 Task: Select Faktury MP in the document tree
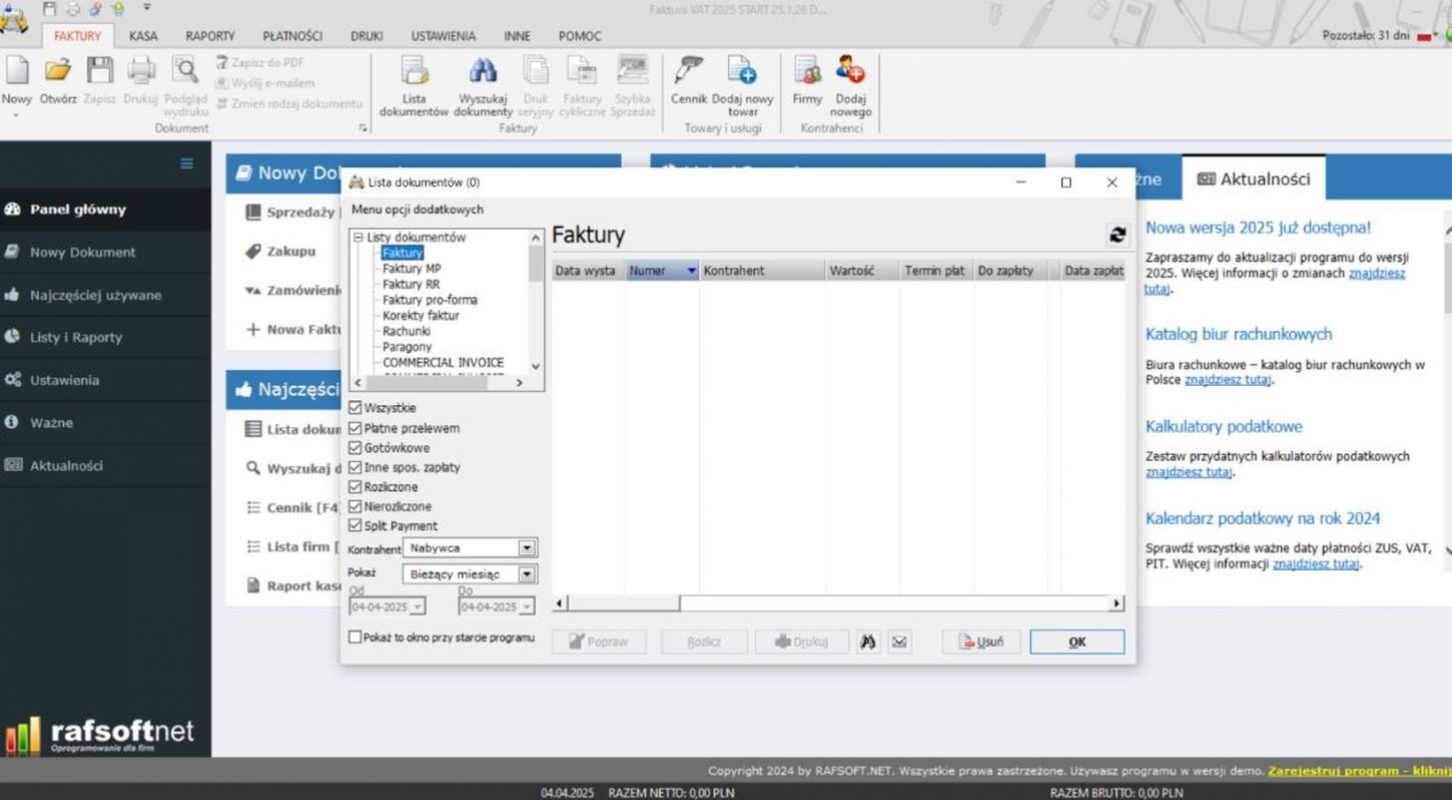pos(411,269)
